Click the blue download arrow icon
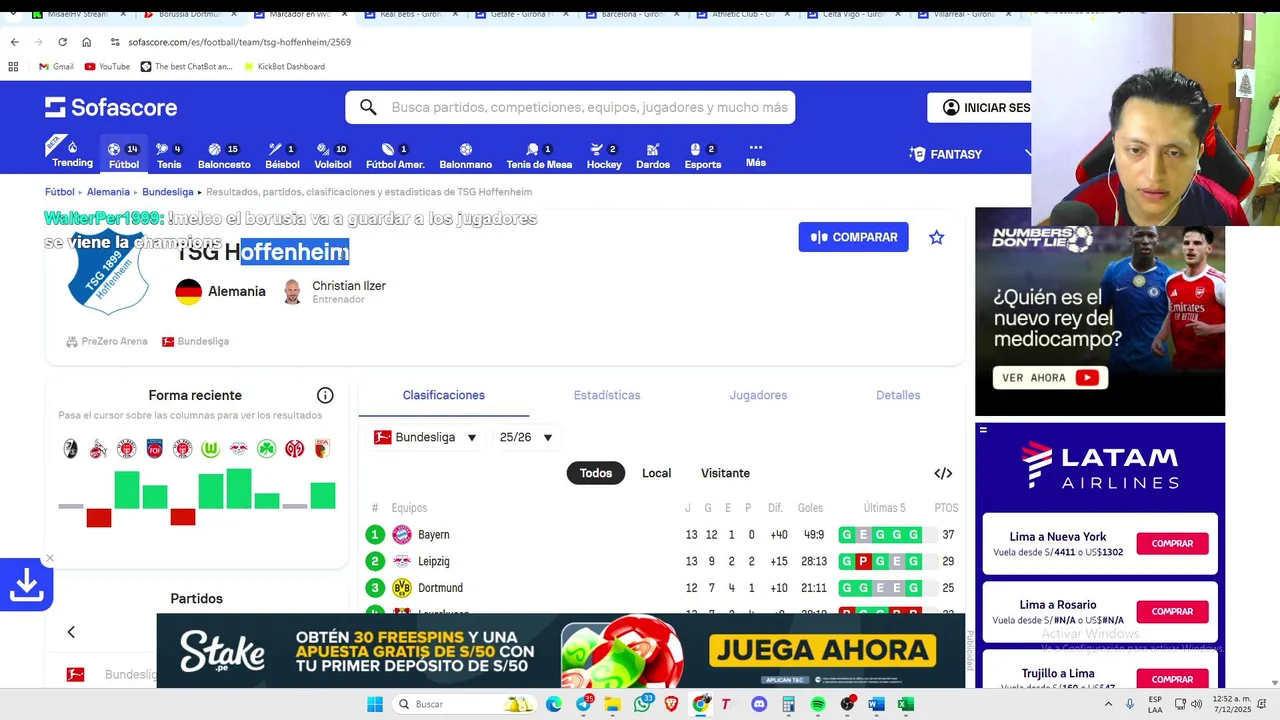The width and height of the screenshot is (1280, 720). 26,585
